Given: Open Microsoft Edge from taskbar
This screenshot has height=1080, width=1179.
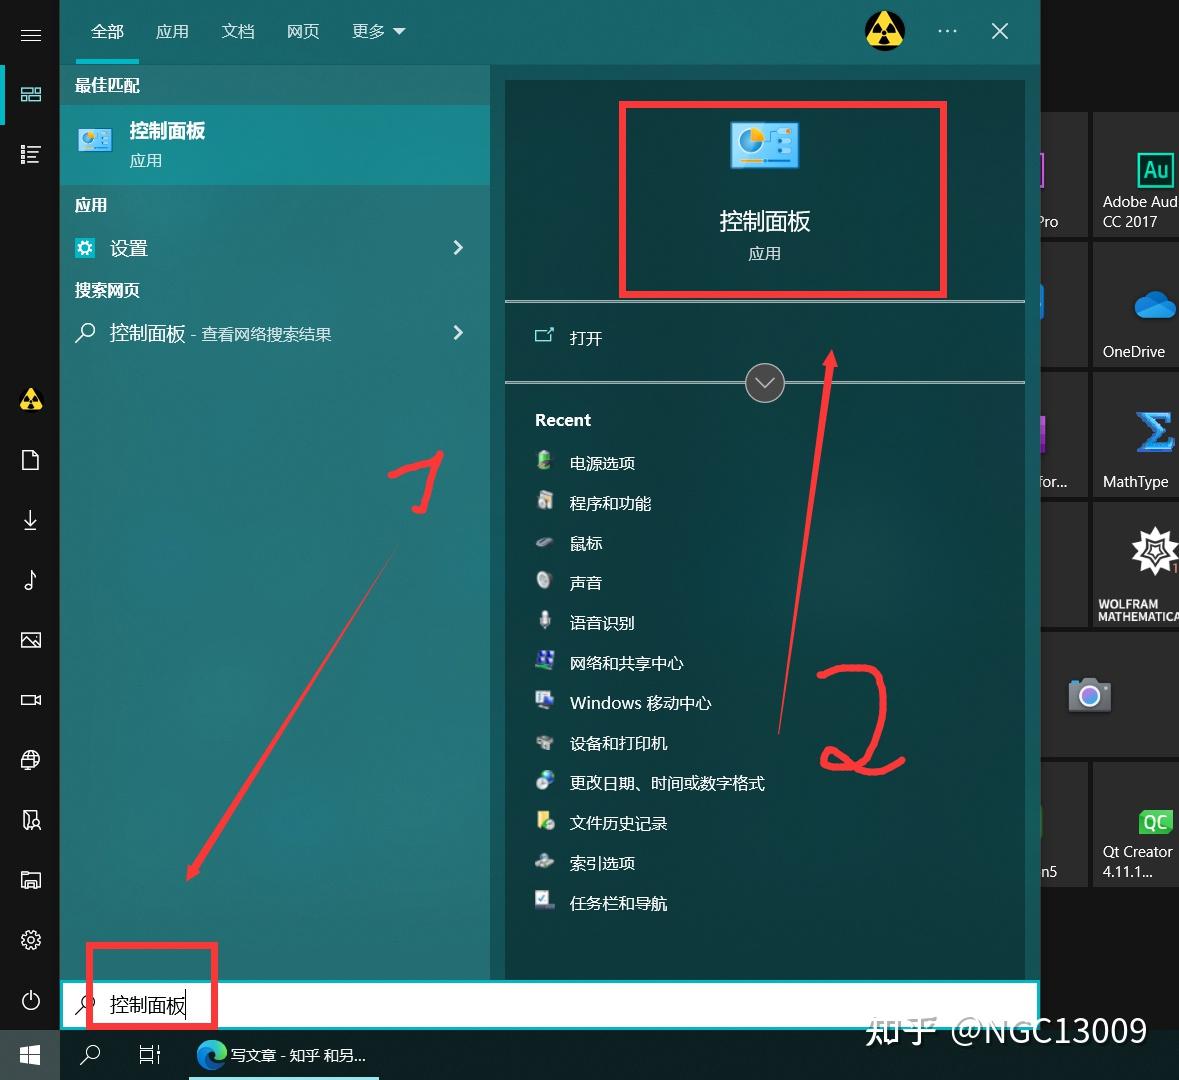Looking at the screenshot, I should point(211,1055).
